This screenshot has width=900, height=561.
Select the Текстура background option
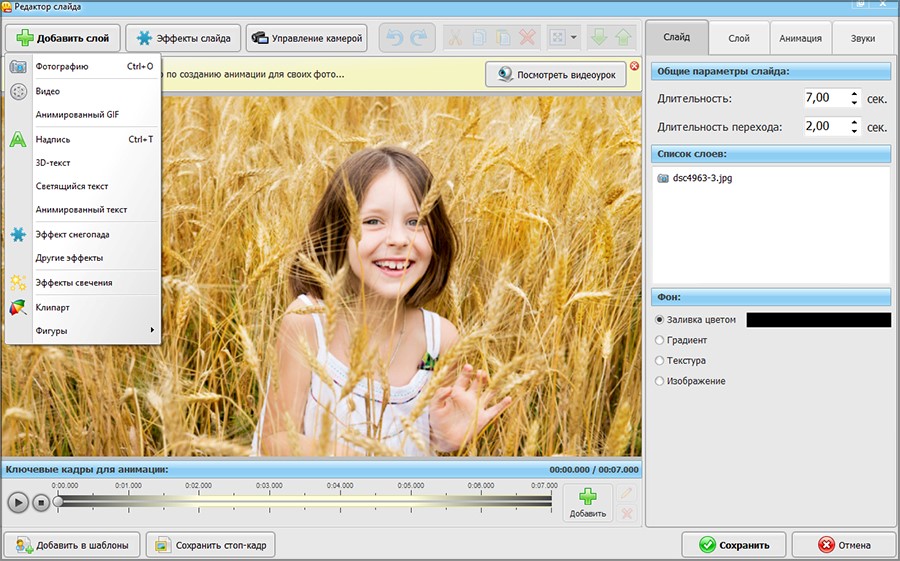[659, 360]
